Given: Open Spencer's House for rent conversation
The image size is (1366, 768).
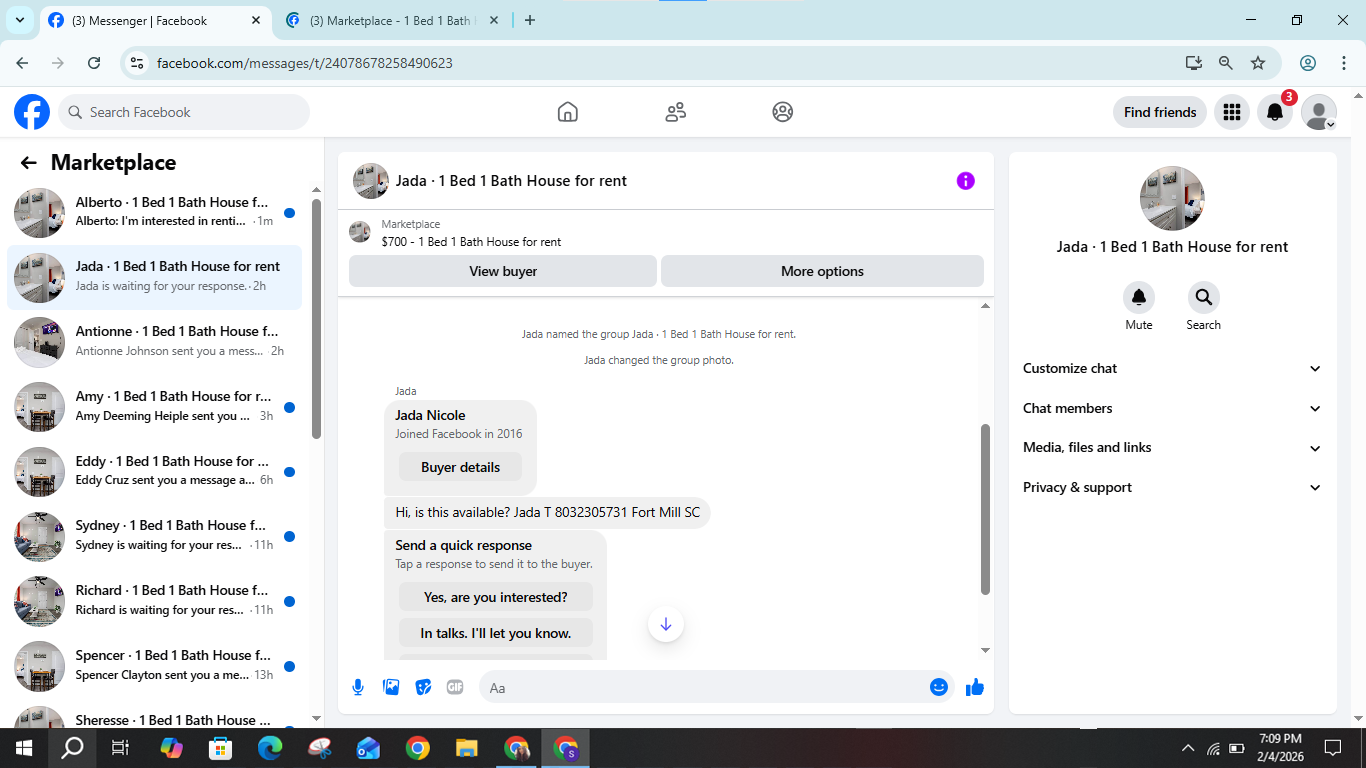Looking at the screenshot, I should point(155,665).
